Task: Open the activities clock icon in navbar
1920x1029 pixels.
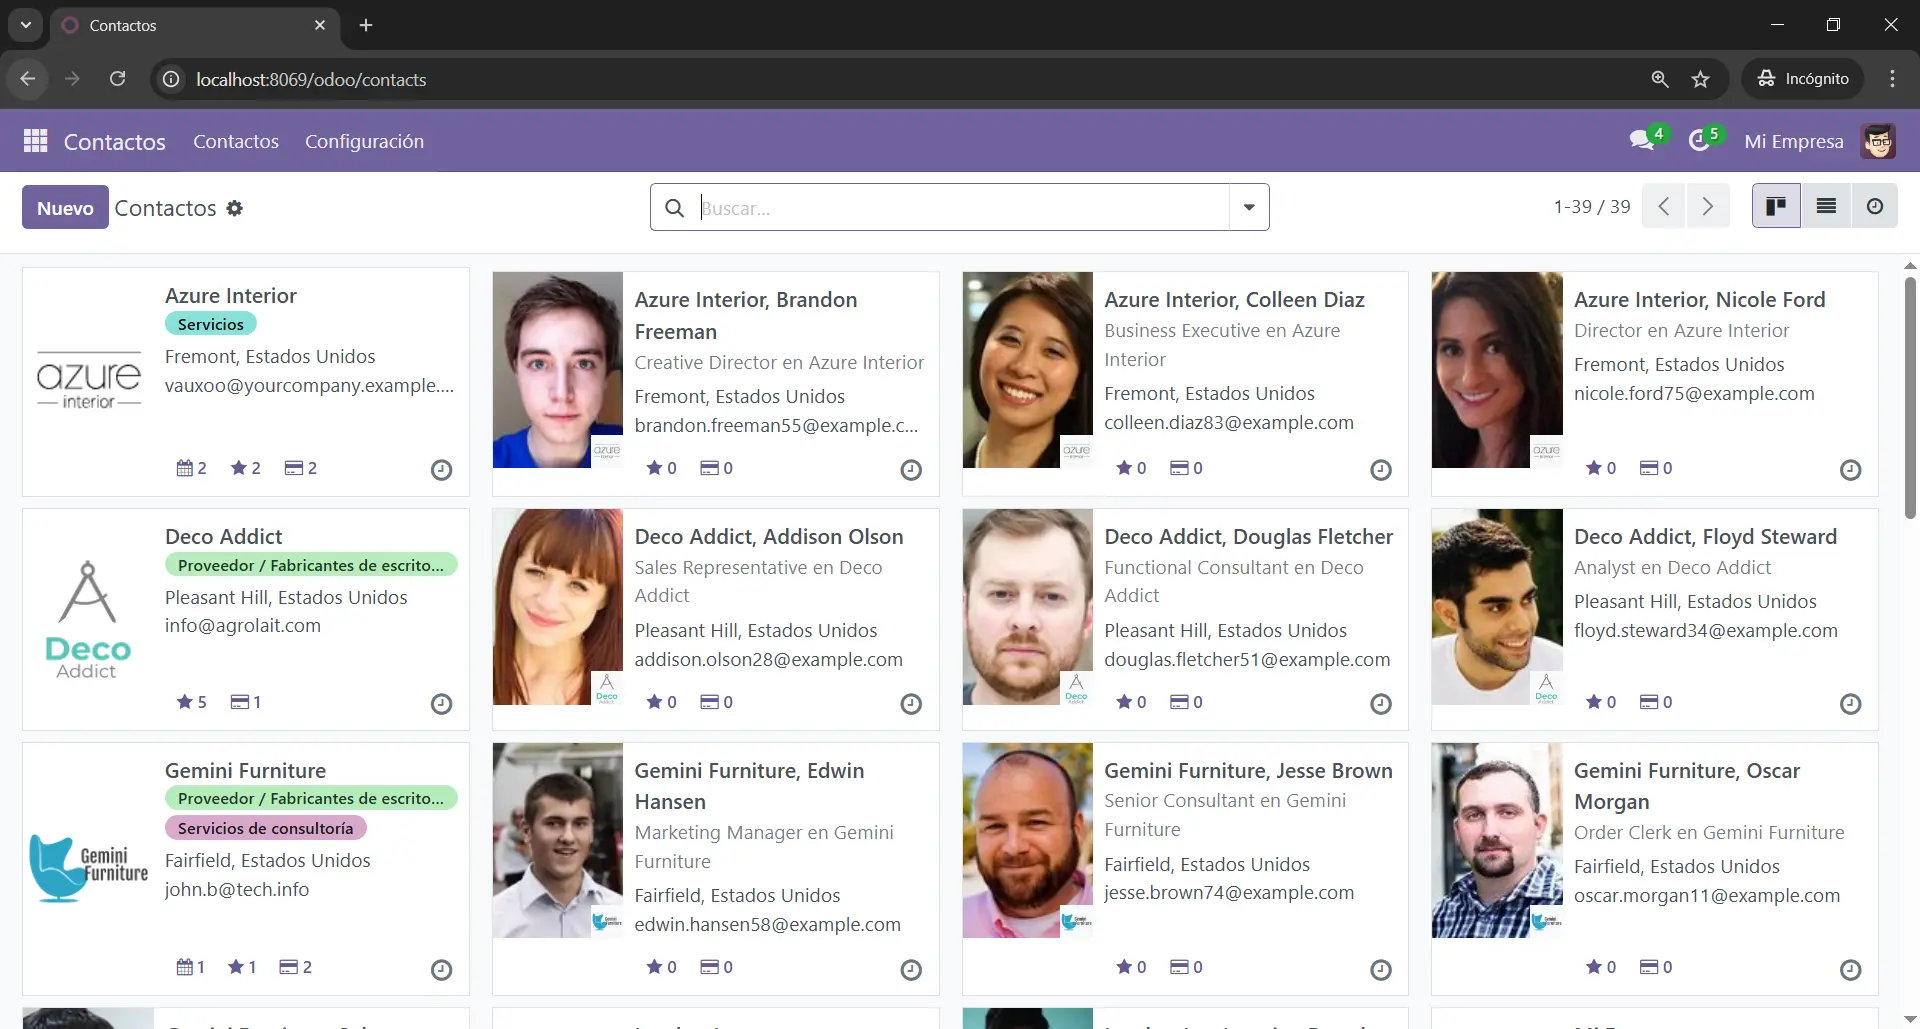Action: [x=1699, y=141]
